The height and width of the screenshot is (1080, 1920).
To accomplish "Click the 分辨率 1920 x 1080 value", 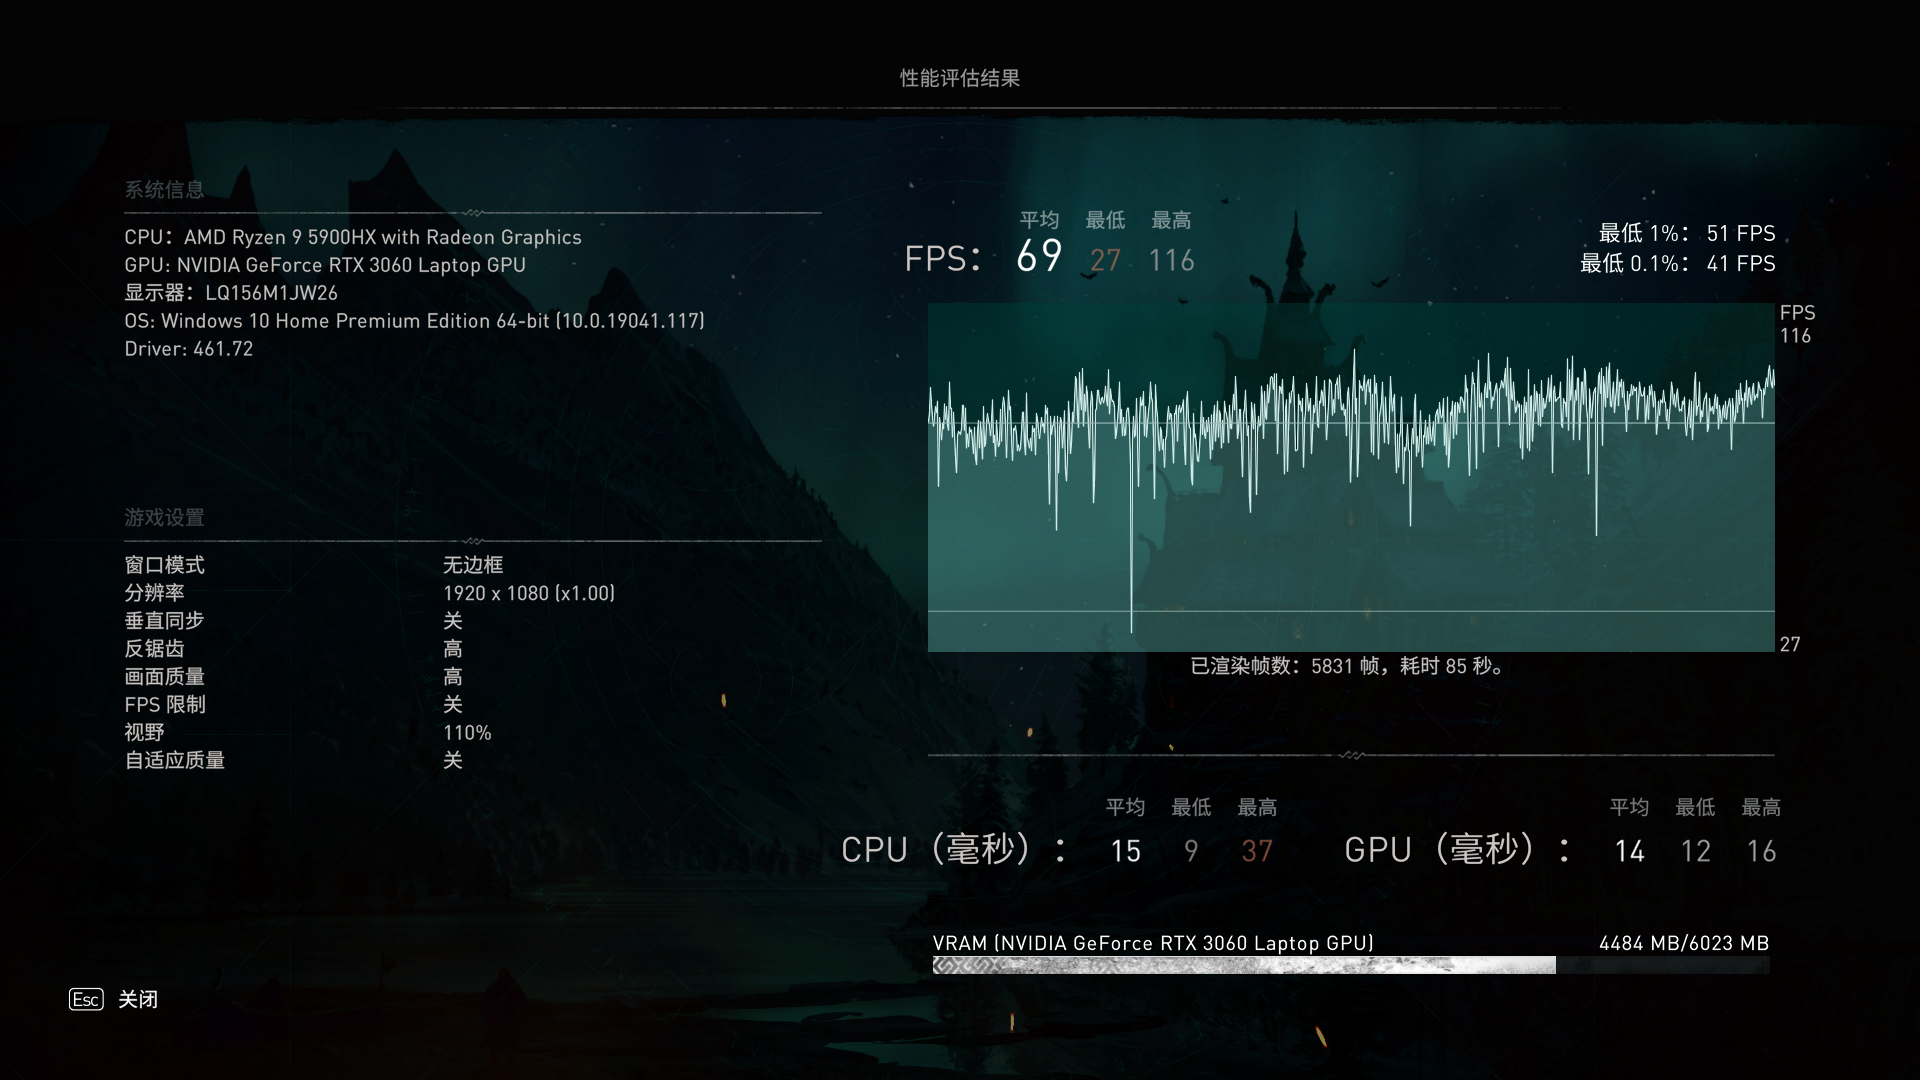I will (x=528, y=593).
